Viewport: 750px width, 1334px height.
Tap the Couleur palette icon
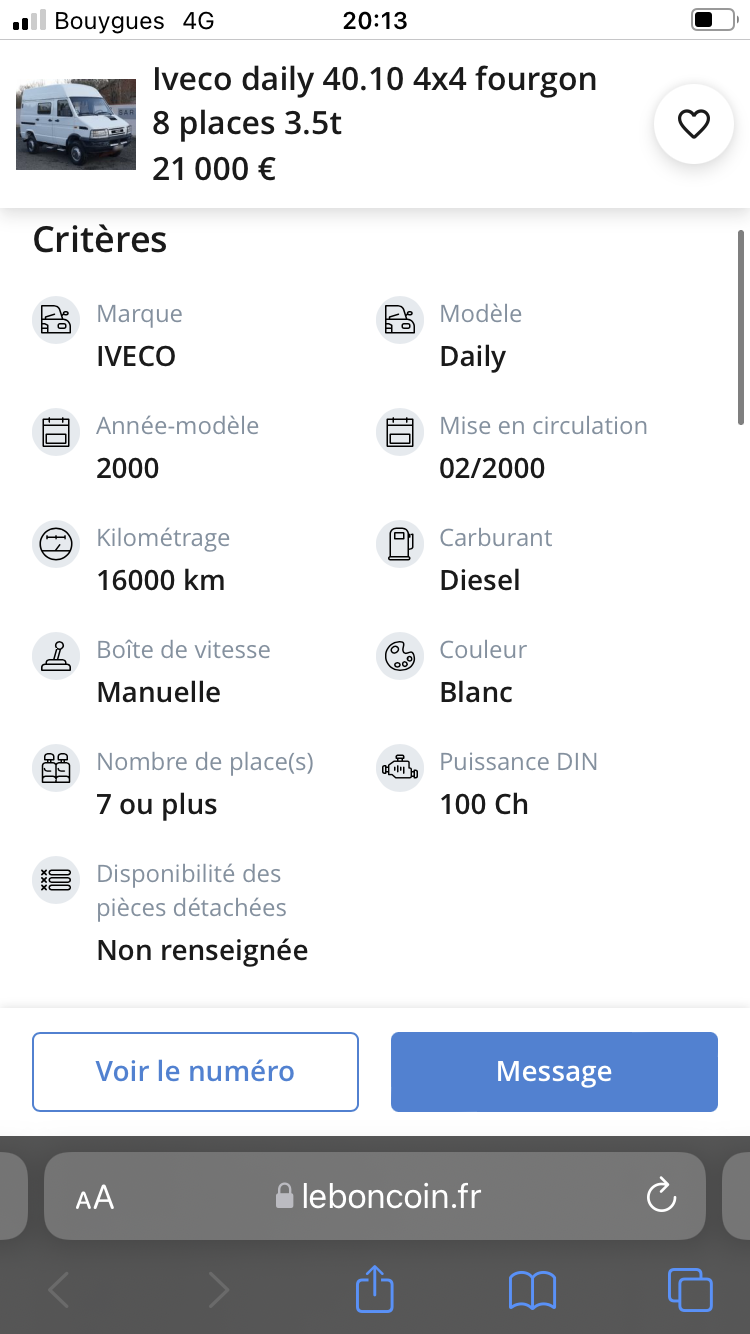click(399, 656)
